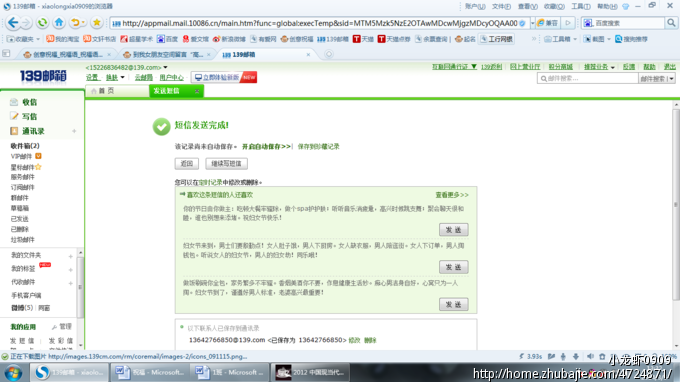Click 查看更多>> link

pos(452,195)
